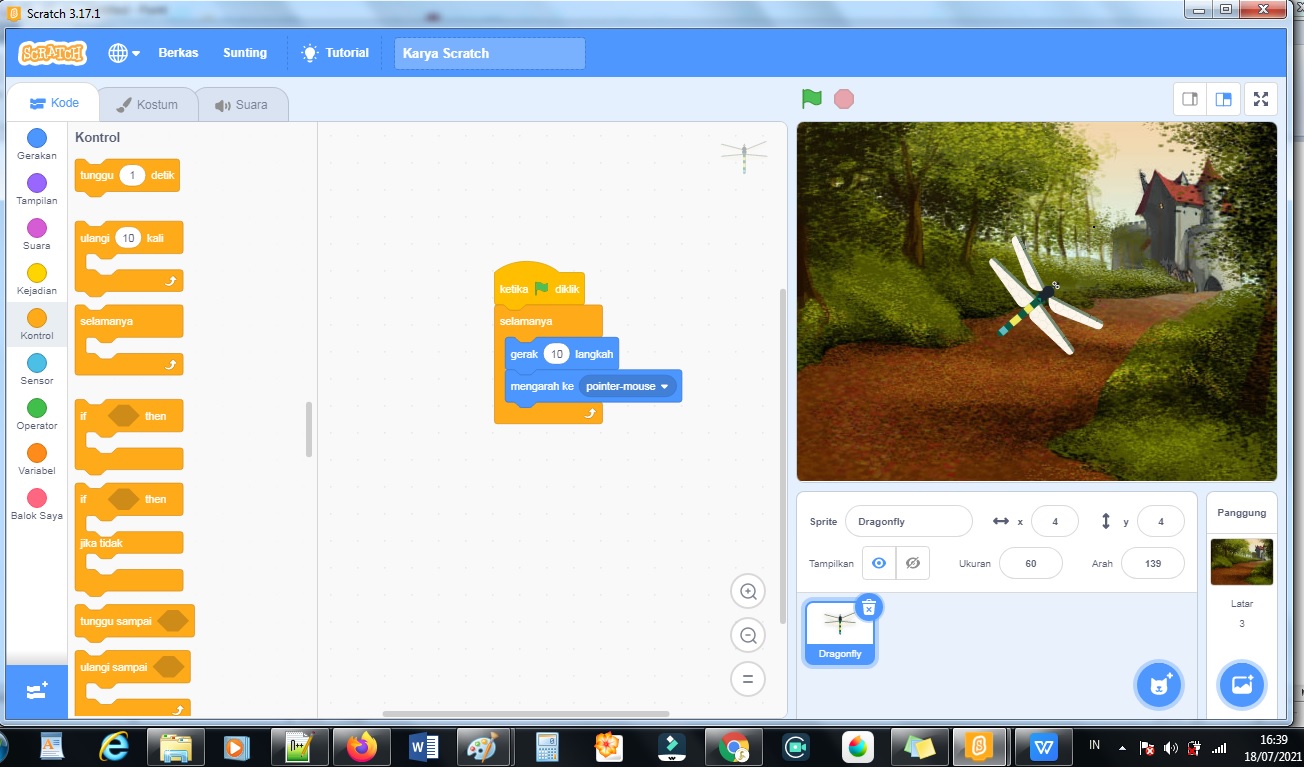Enter fullscreen stage mode
Screen dimensions: 1304x768
click(1261, 99)
